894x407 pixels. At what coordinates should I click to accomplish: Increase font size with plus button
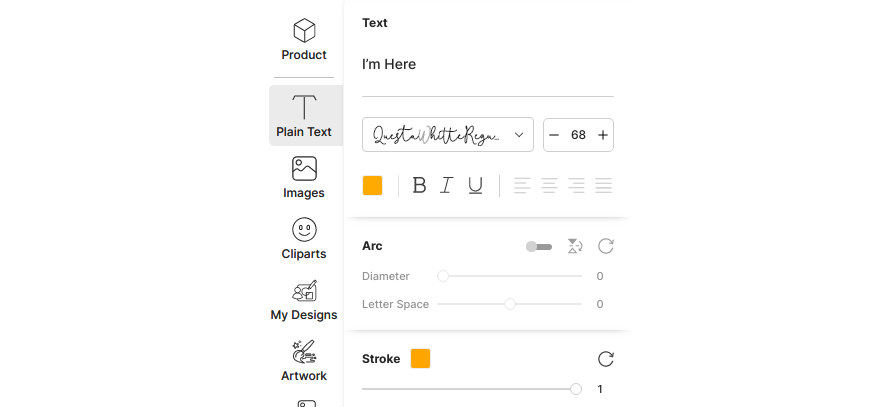click(x=602, y=135)
